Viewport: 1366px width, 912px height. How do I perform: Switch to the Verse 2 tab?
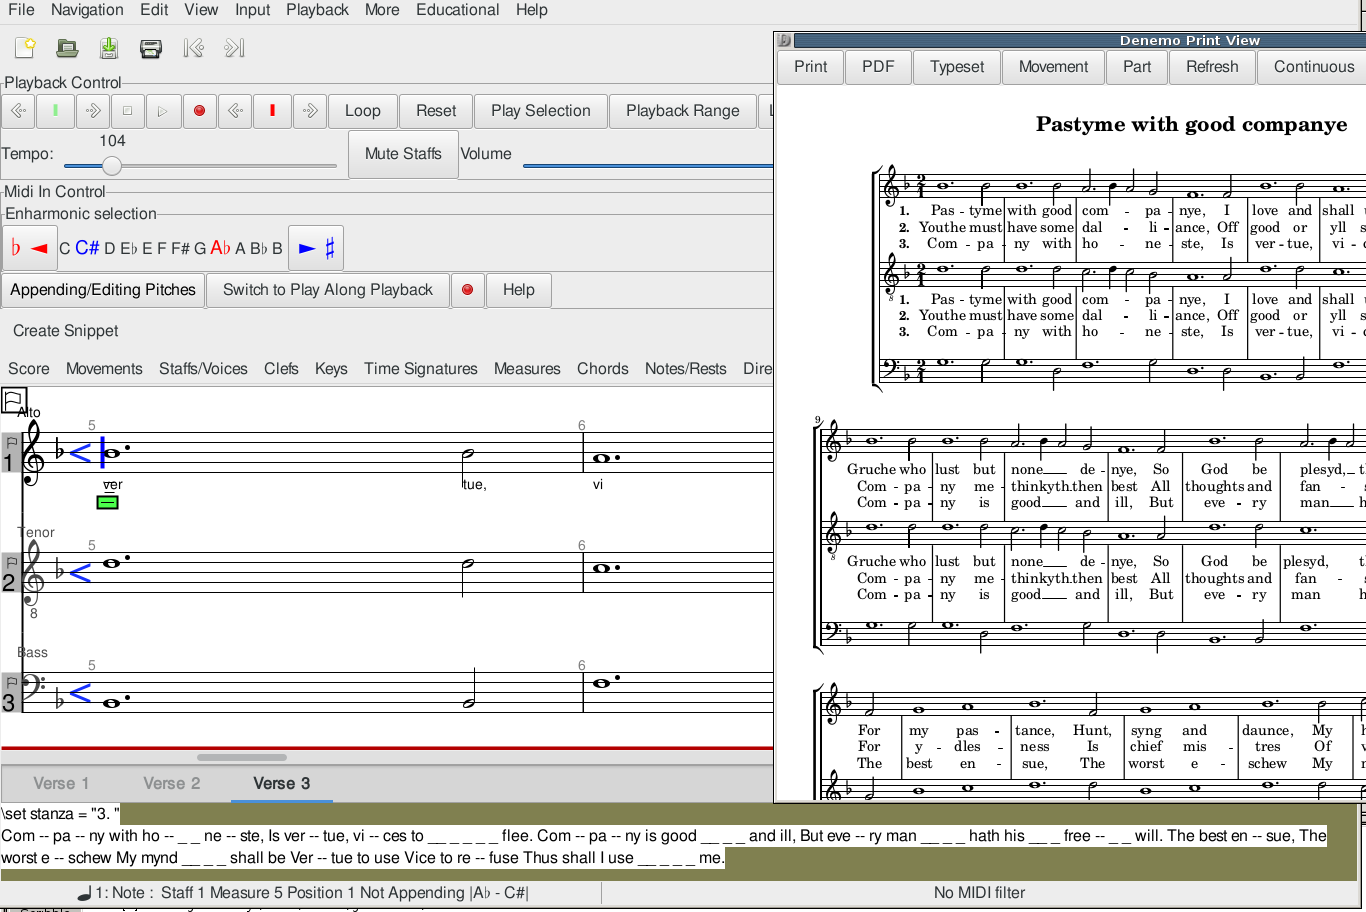tap(172, 784)
